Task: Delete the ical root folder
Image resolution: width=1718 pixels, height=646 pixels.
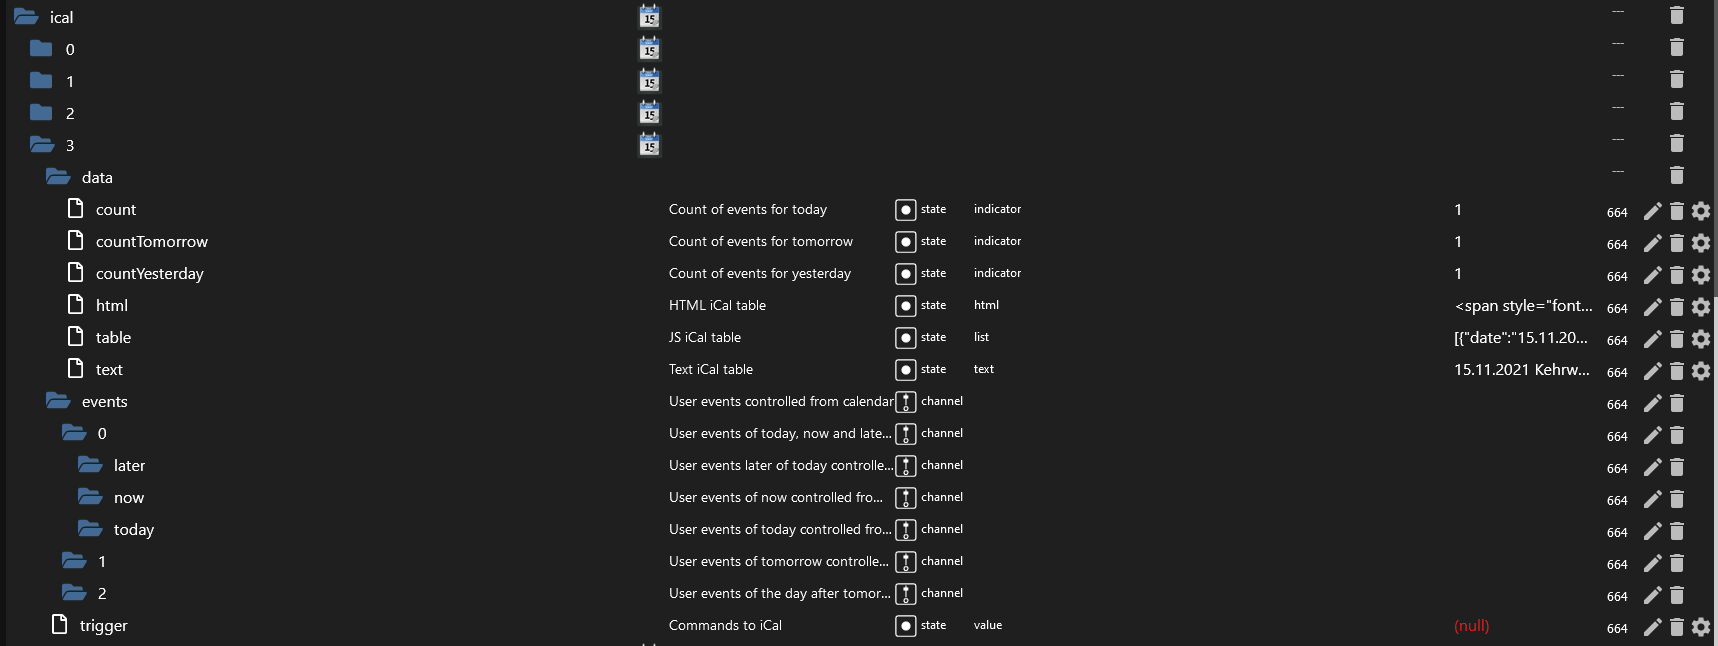Action: tap(1677, 15)
